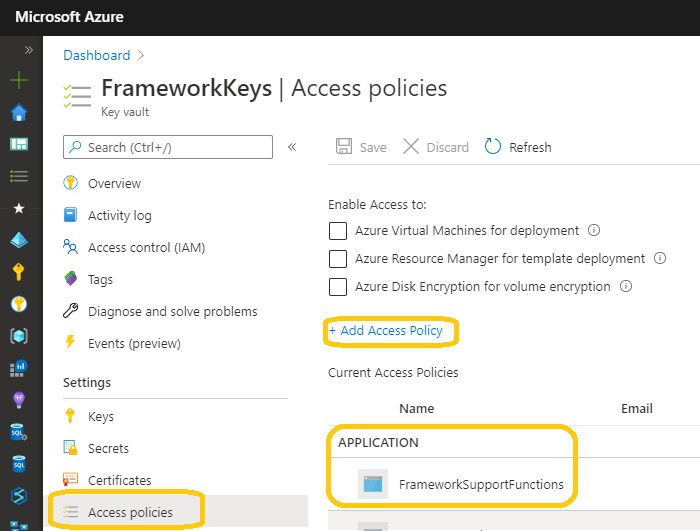Click the Refresh icon in the toolbar
This screenshot has width=700, height=531.
(493, 147)
